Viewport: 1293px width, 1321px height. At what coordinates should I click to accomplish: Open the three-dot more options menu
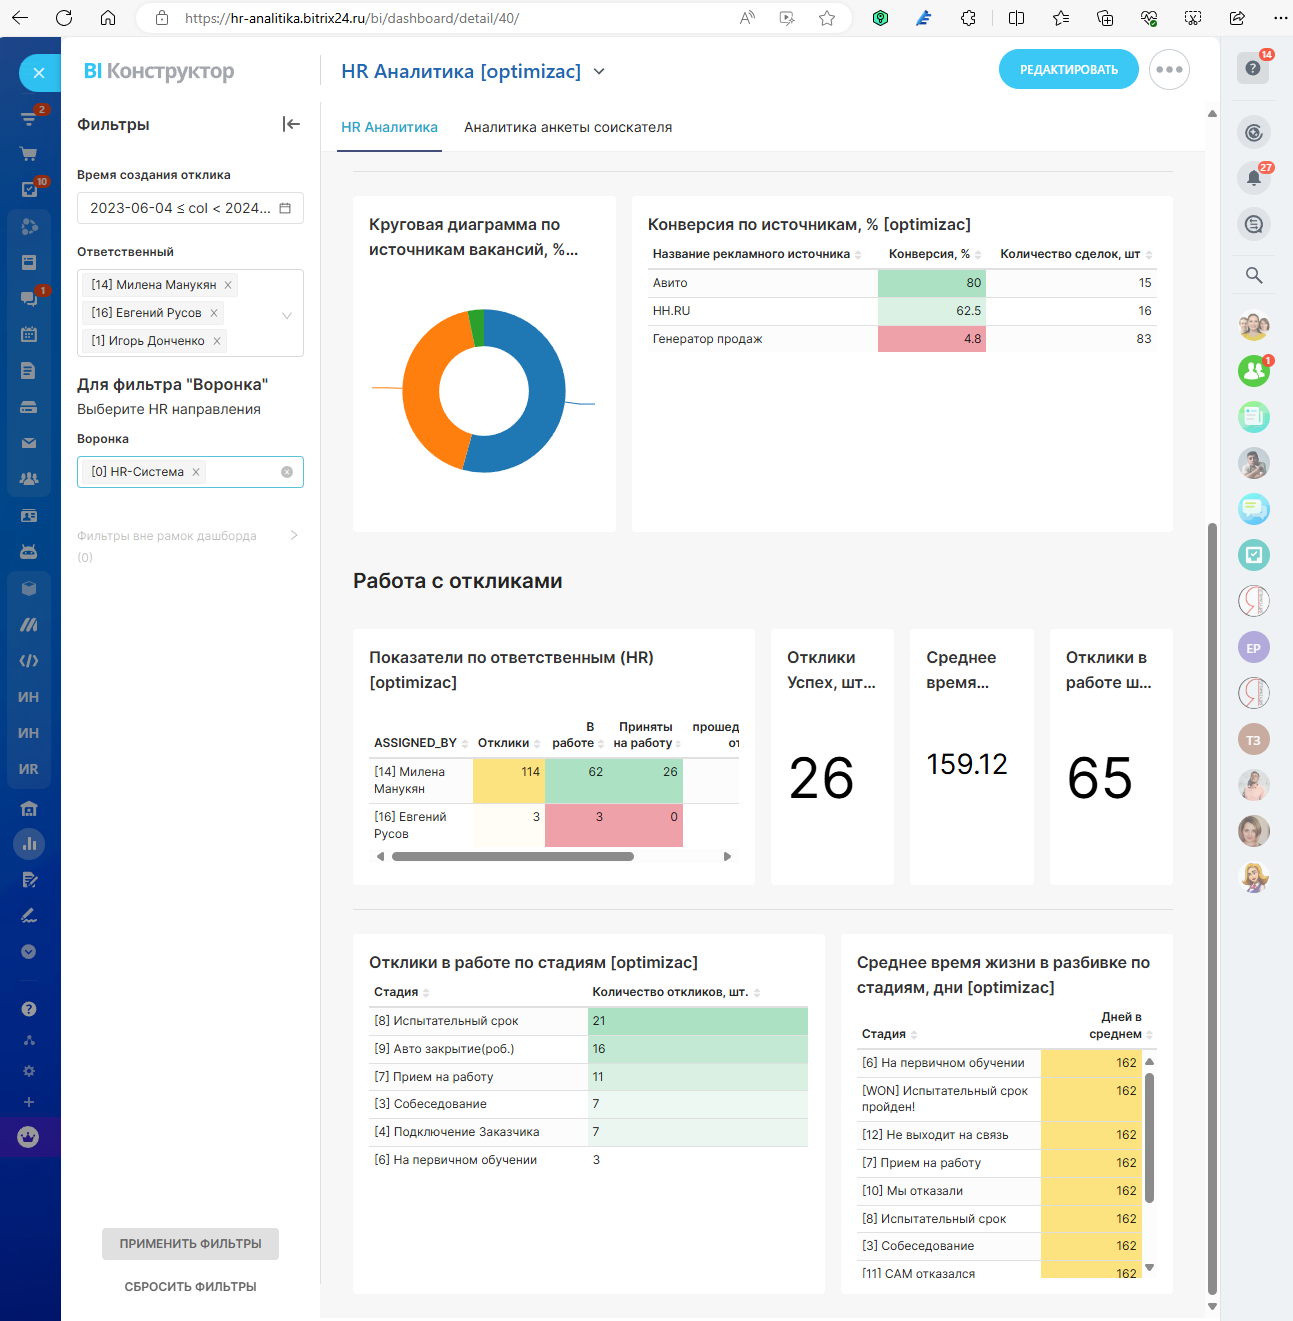click(1169, 70)
